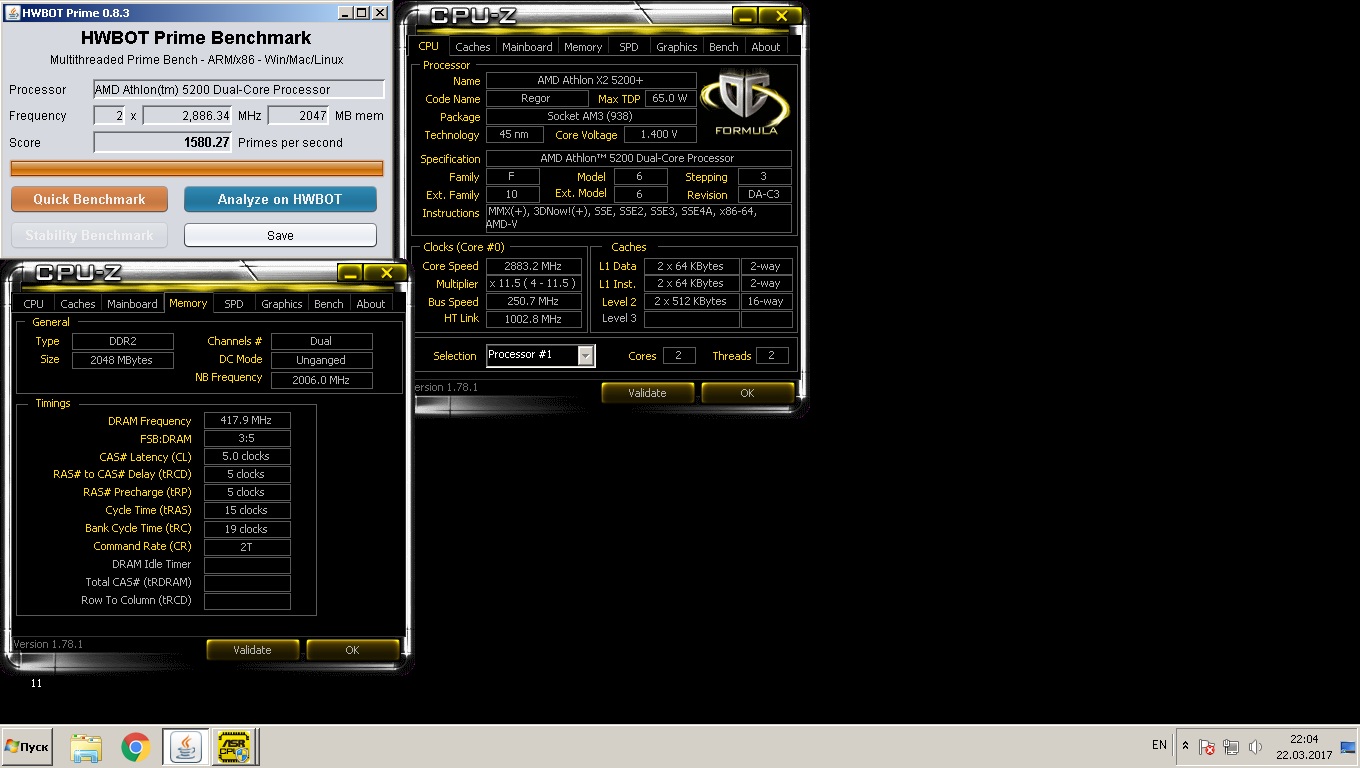Open About tab in Memory CPU-Z window
This screenshot has height=768, width=1360.
(371, 304)
